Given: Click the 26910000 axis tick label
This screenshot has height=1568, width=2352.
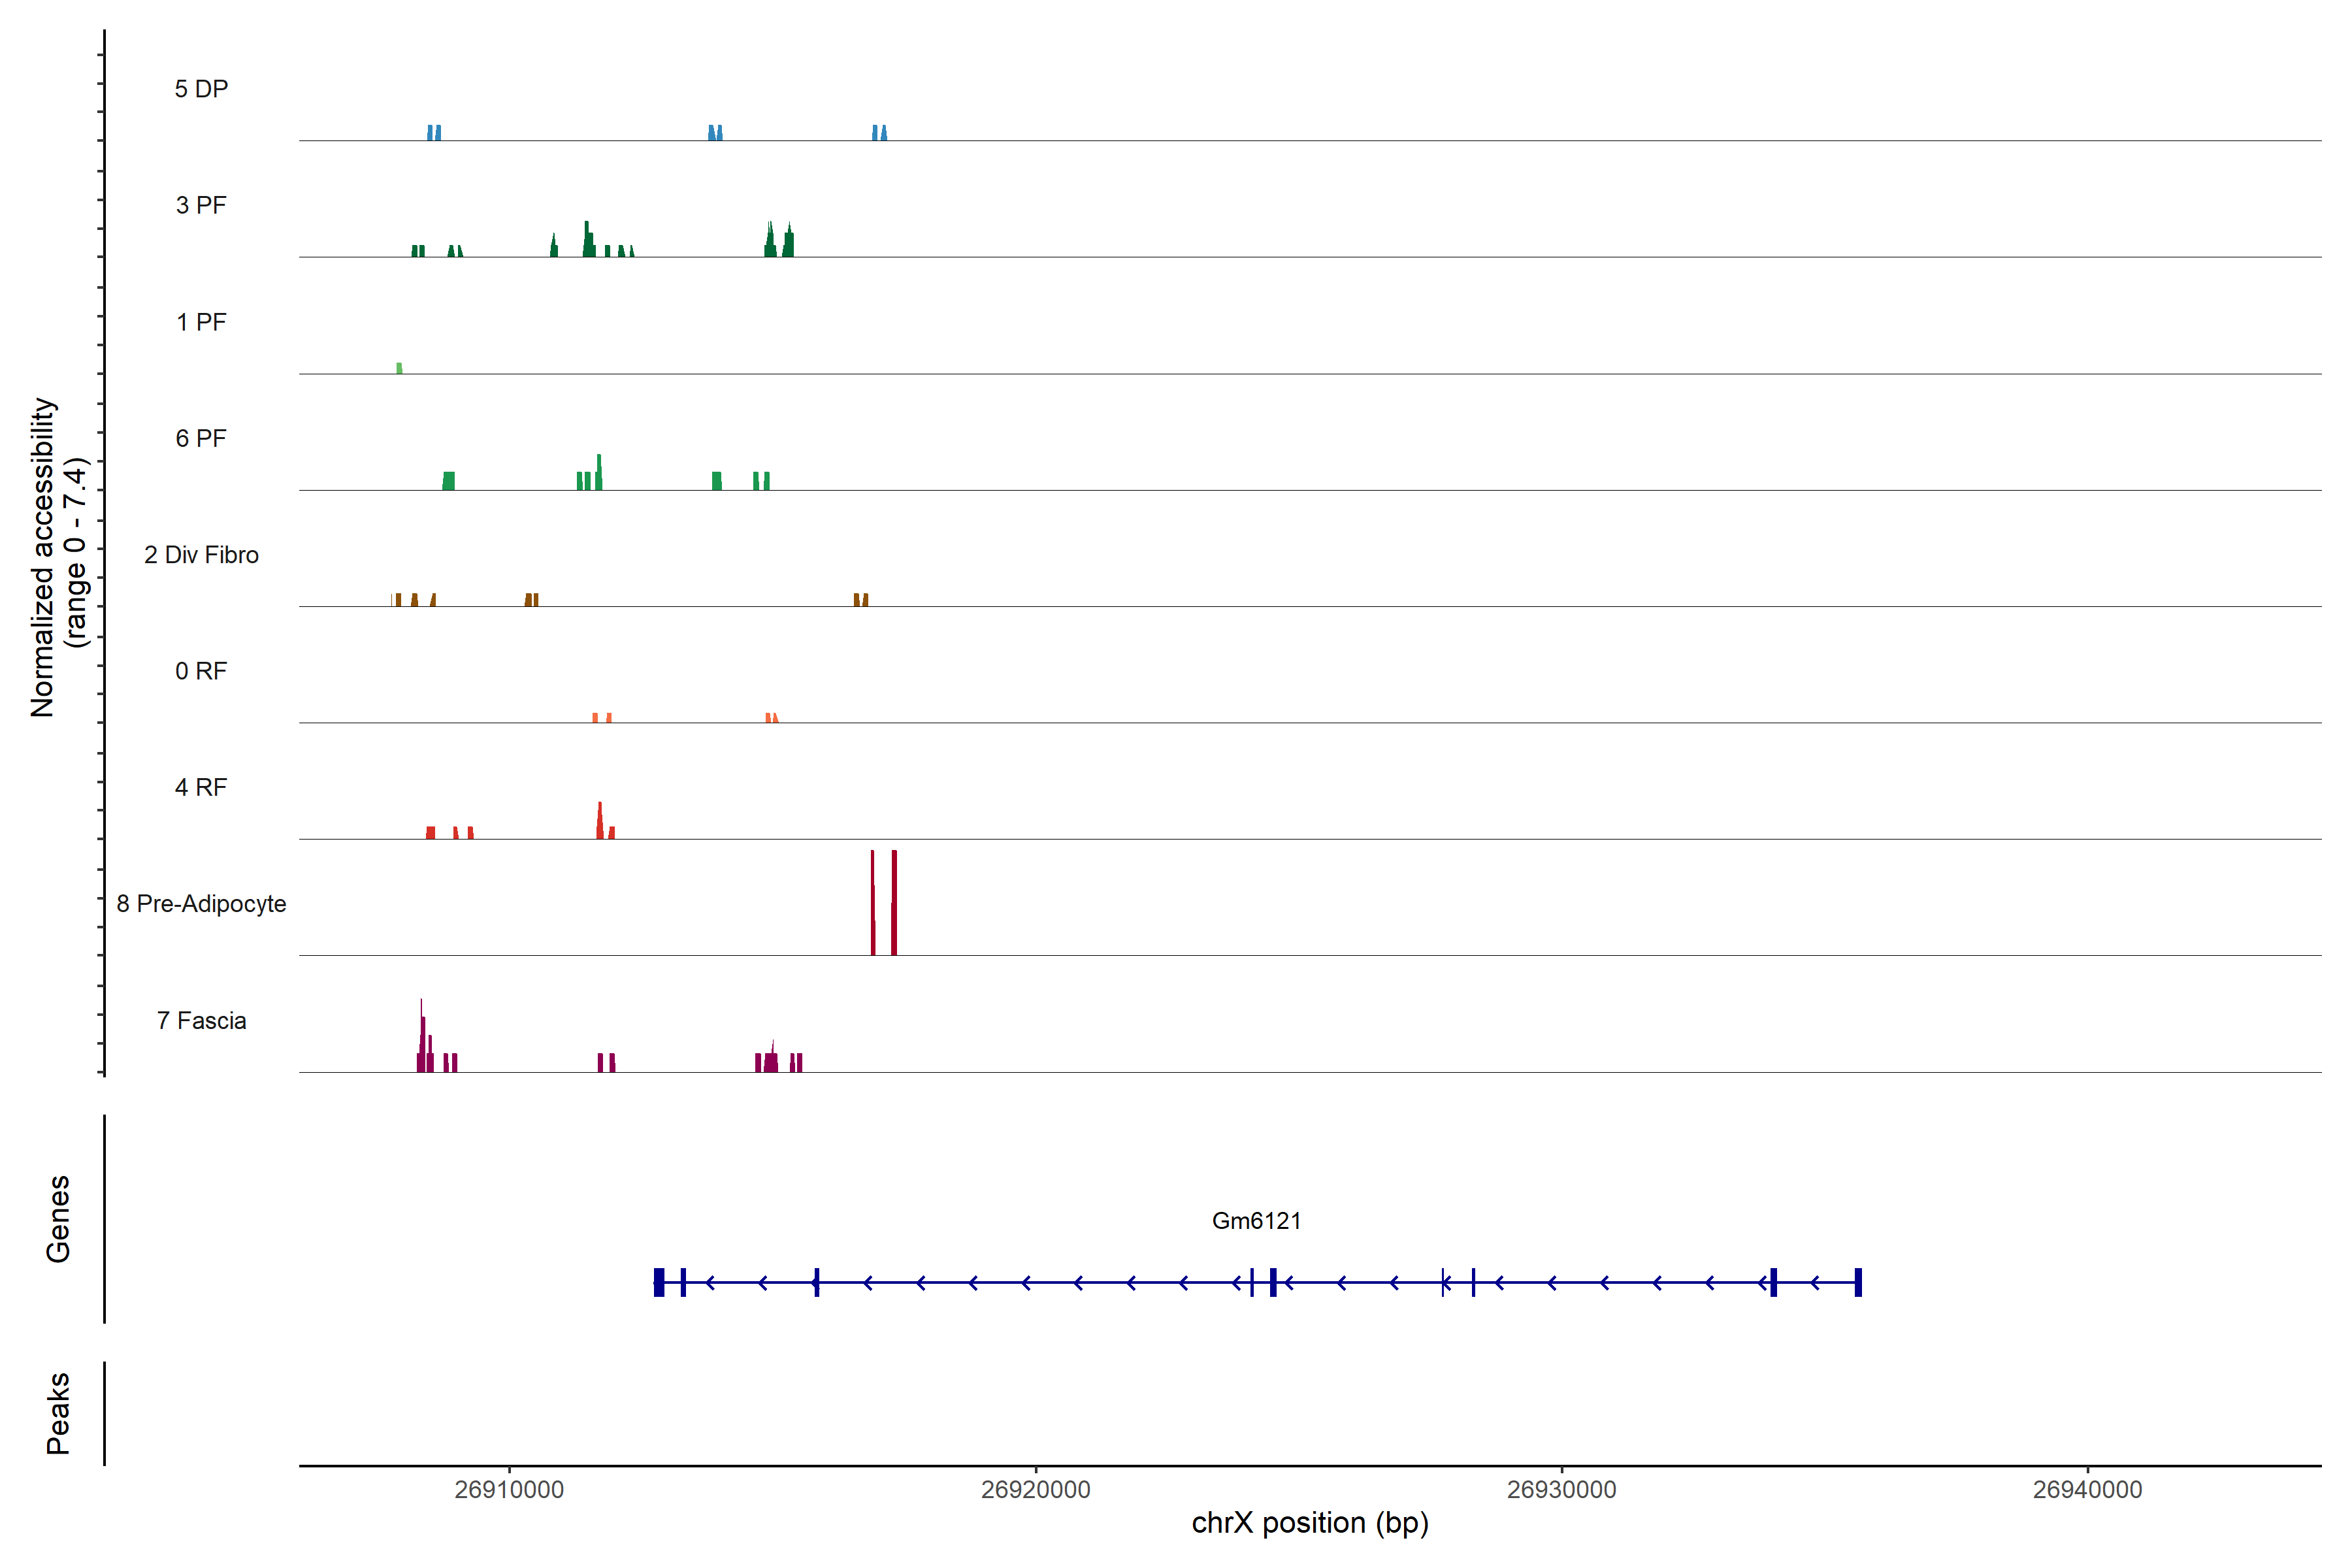Looking at the screenshot, I should pyautogui.click(x=509, y=1490).
